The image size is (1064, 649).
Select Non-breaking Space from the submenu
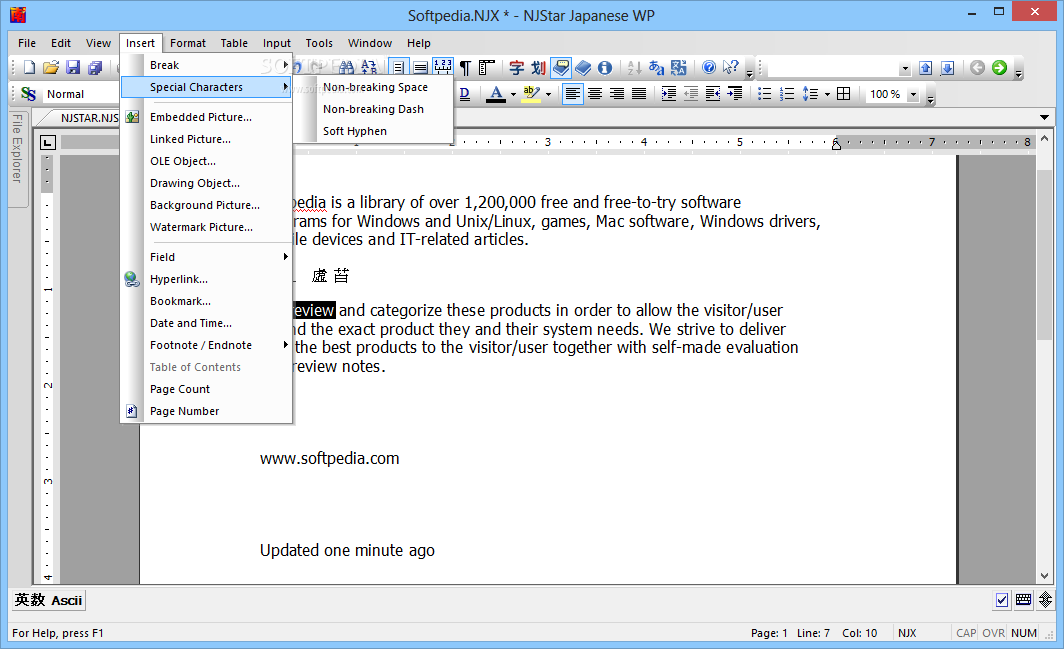(375, 87)
